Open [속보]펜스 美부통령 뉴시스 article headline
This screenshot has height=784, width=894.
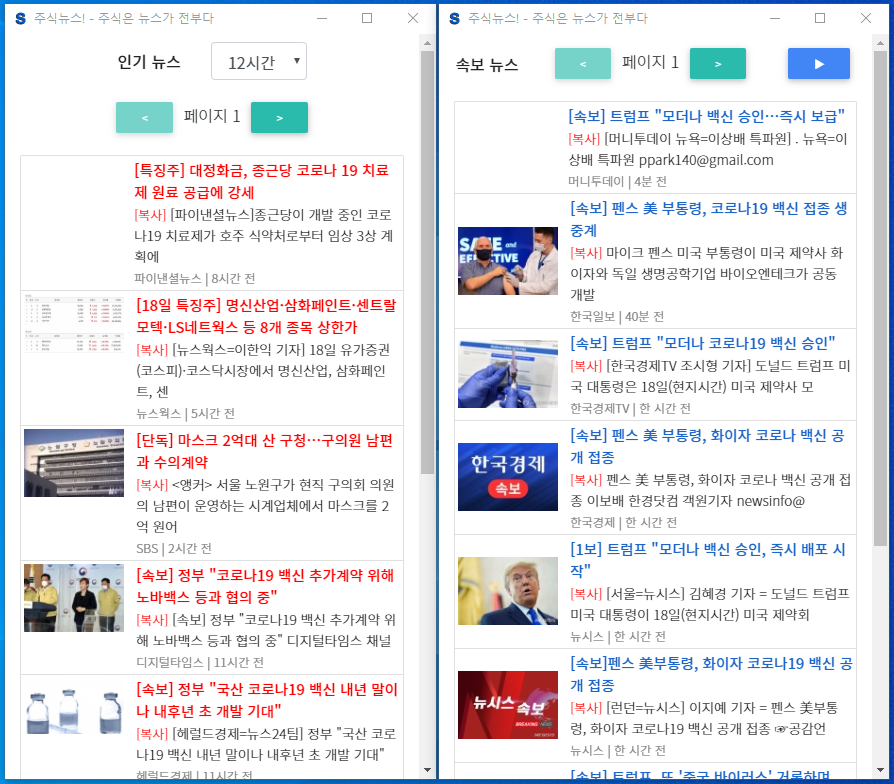(712, 675)
